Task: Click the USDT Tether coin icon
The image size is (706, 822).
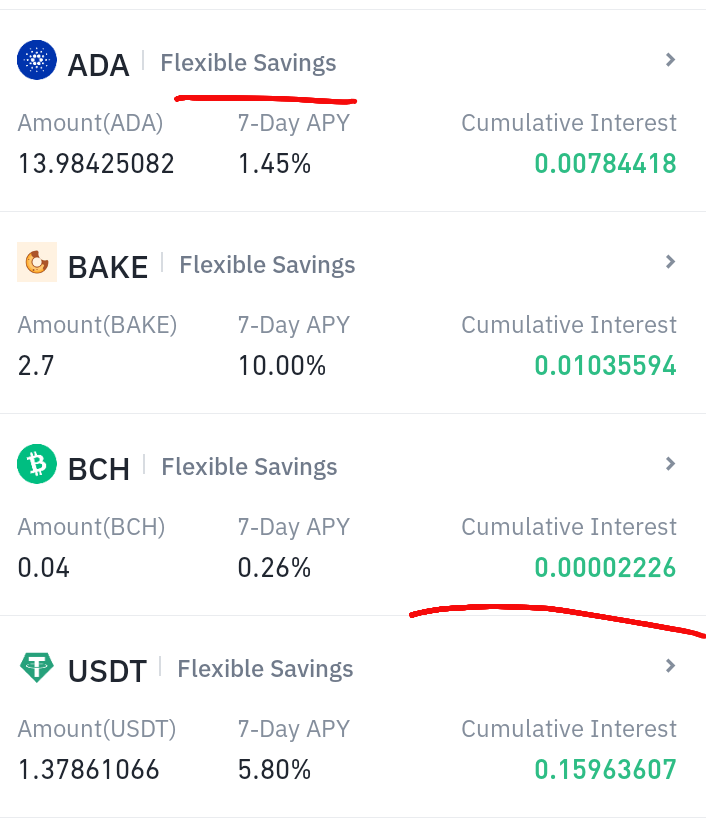Action: [37, 667]
